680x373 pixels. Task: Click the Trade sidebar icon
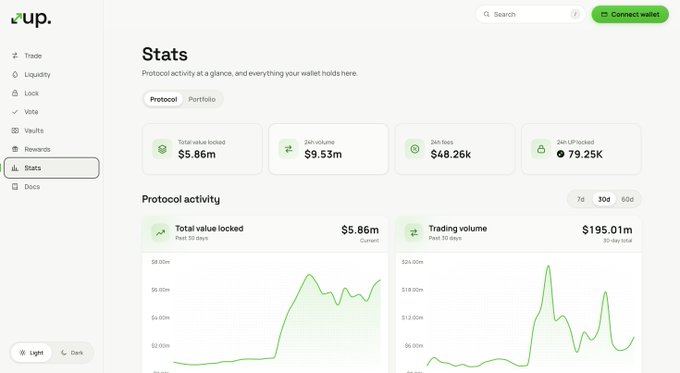pyautogui.click(x=15, y=56)
